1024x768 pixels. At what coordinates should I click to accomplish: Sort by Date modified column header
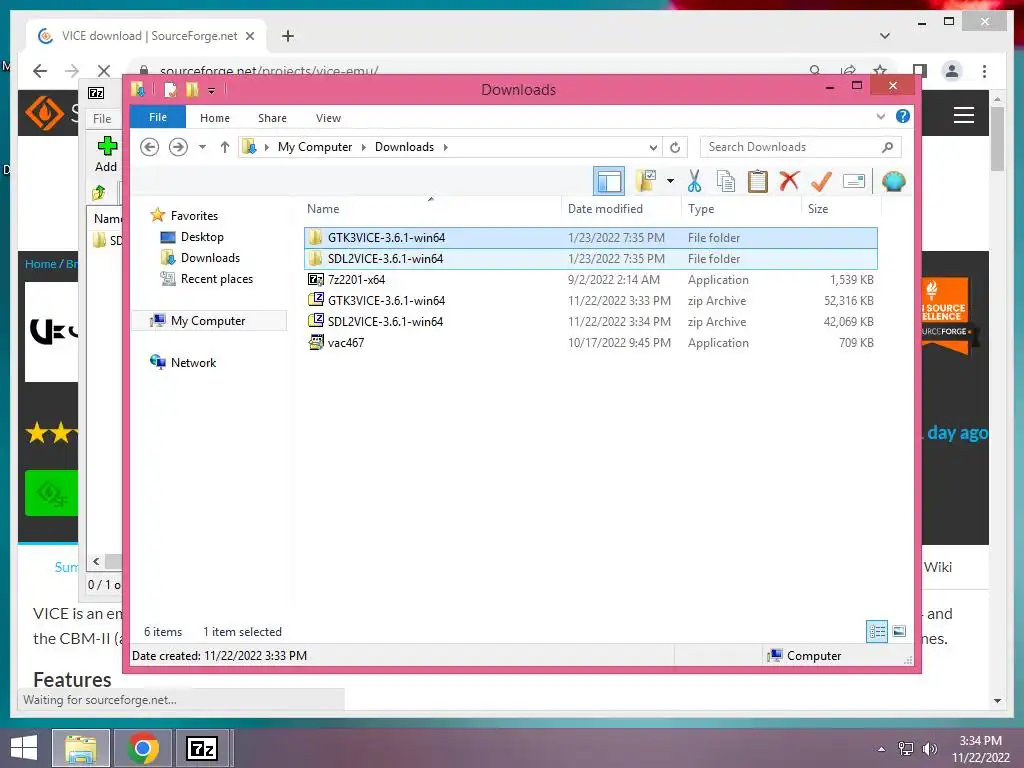point(621,208)
